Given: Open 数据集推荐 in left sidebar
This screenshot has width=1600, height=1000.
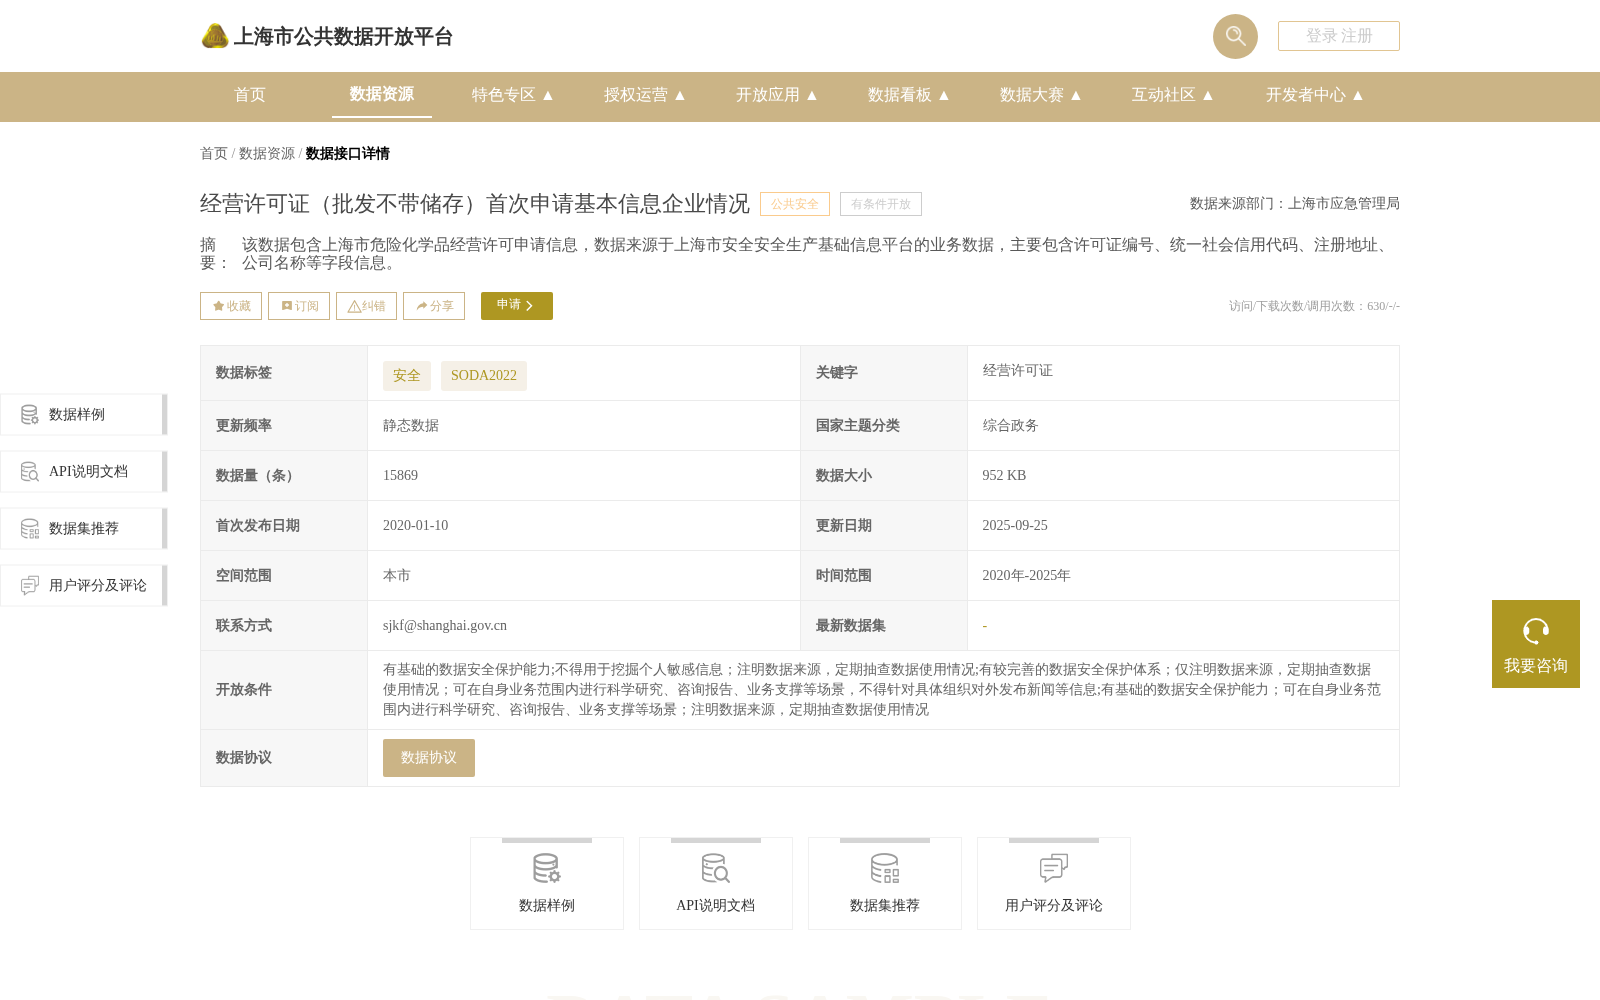Looking at the screenshot, I should [84, 529].
